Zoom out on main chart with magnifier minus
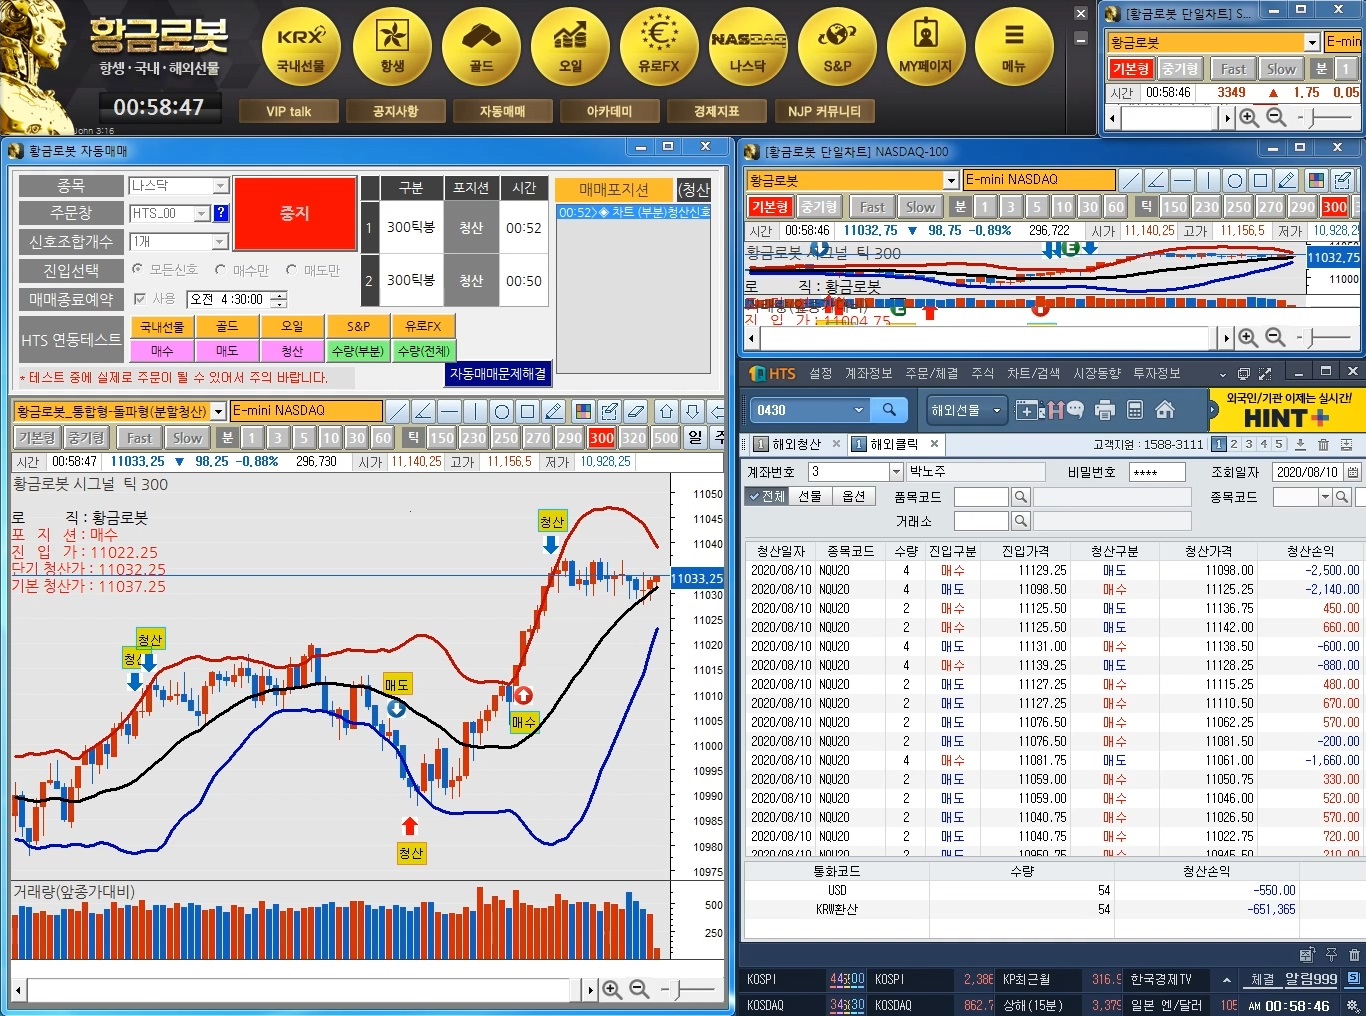 (639, 990)
